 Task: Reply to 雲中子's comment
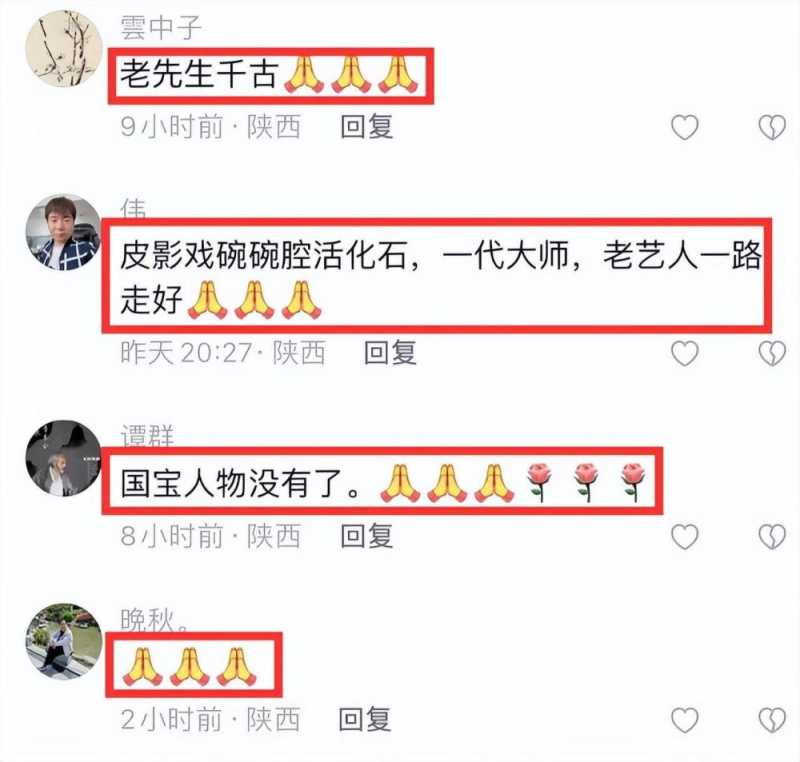(366, 127)
